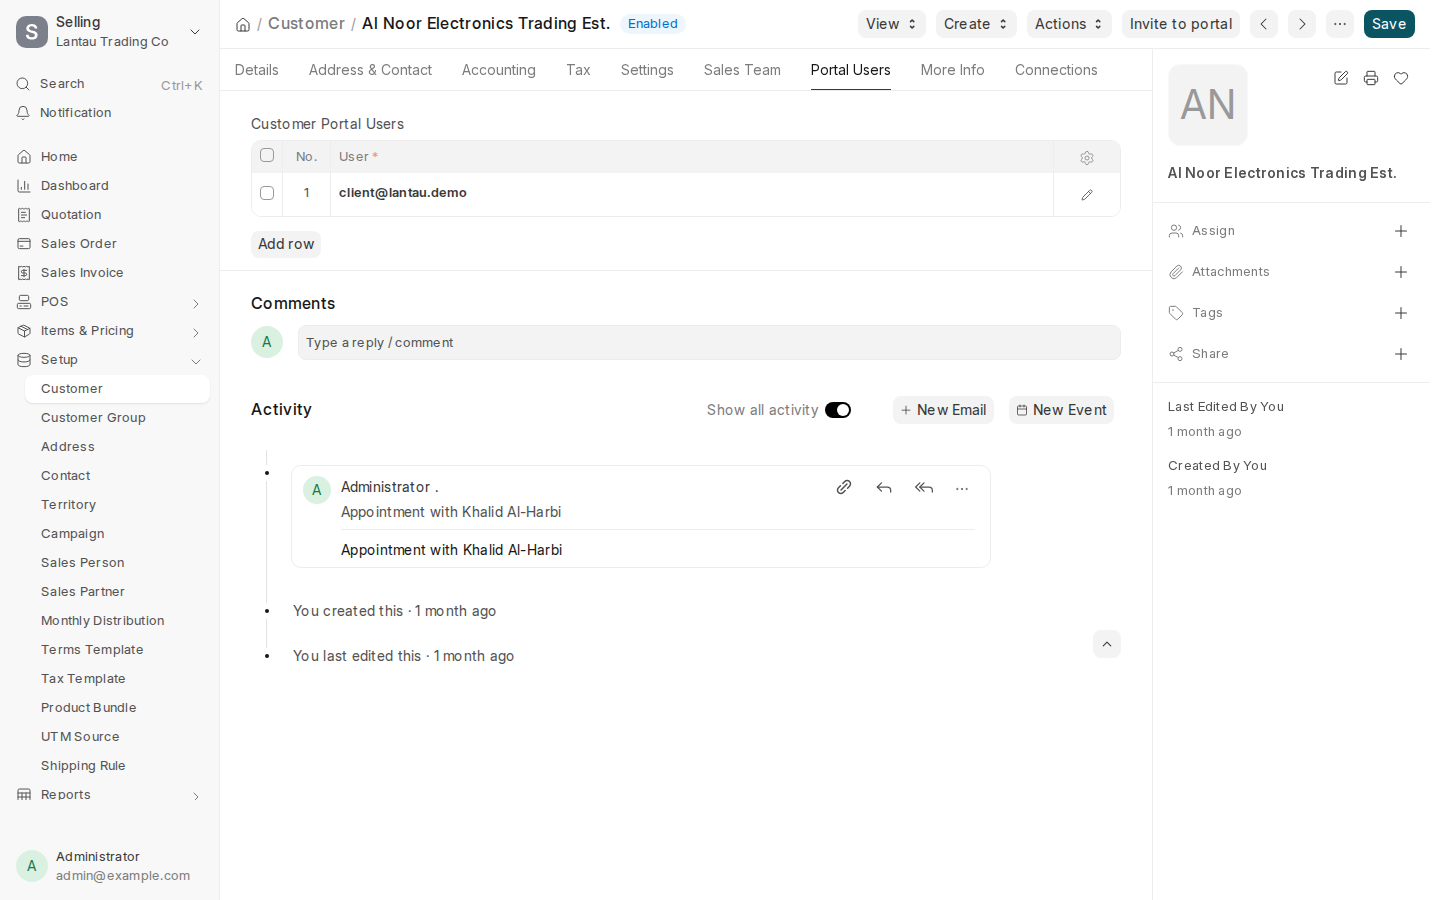
Task: Focus the comment reply input field
Action: 709,342
